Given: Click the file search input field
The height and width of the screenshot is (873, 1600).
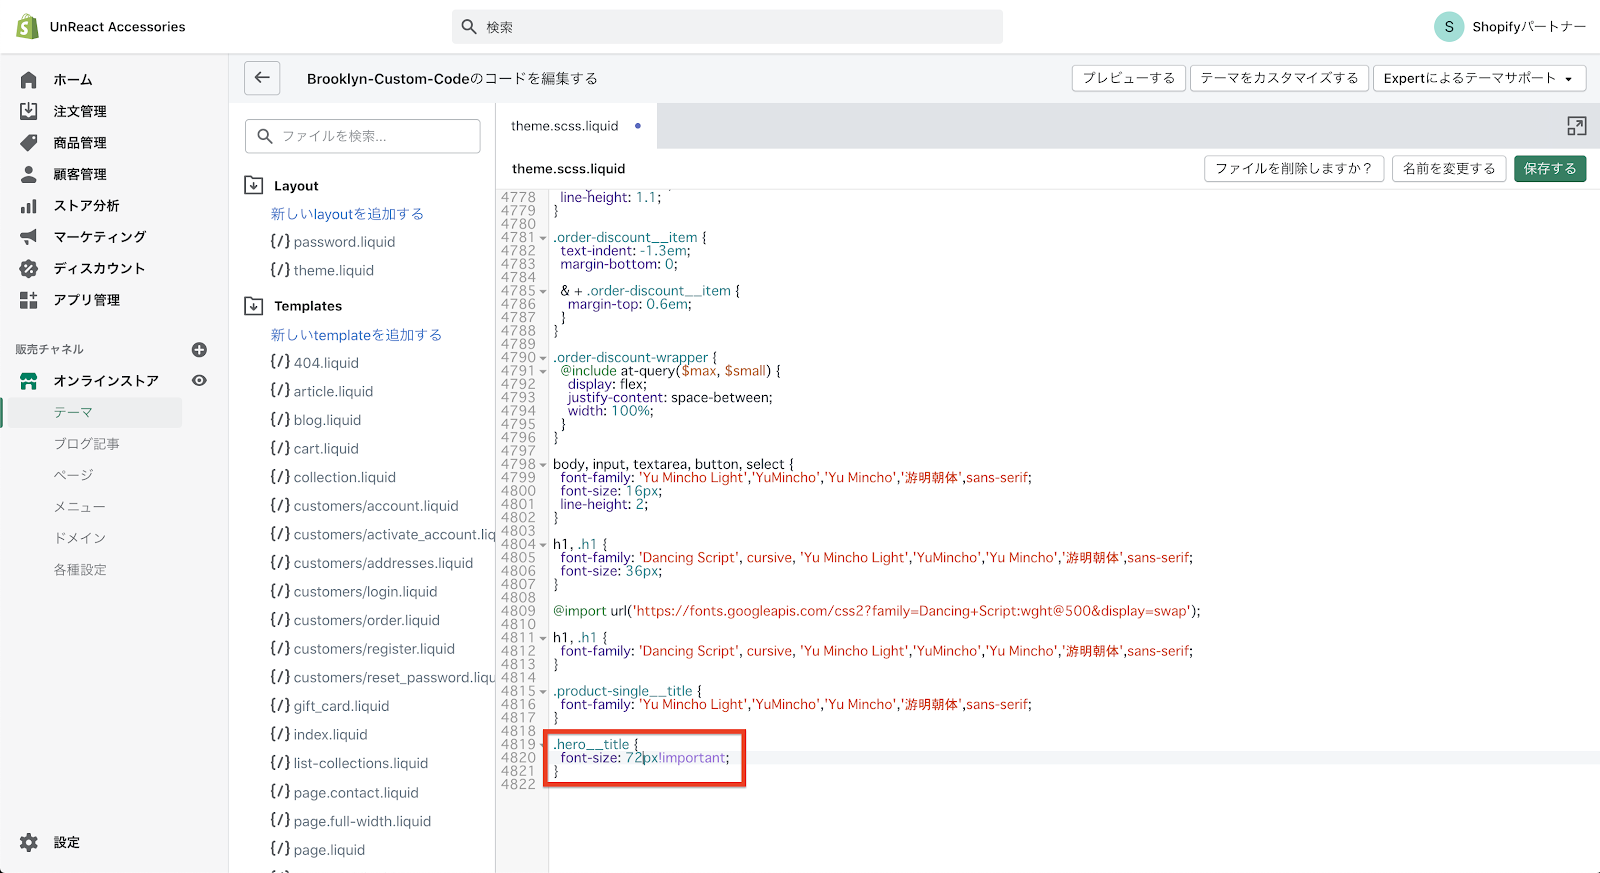Looking at the screenshot, I should (x=363, y=136).
